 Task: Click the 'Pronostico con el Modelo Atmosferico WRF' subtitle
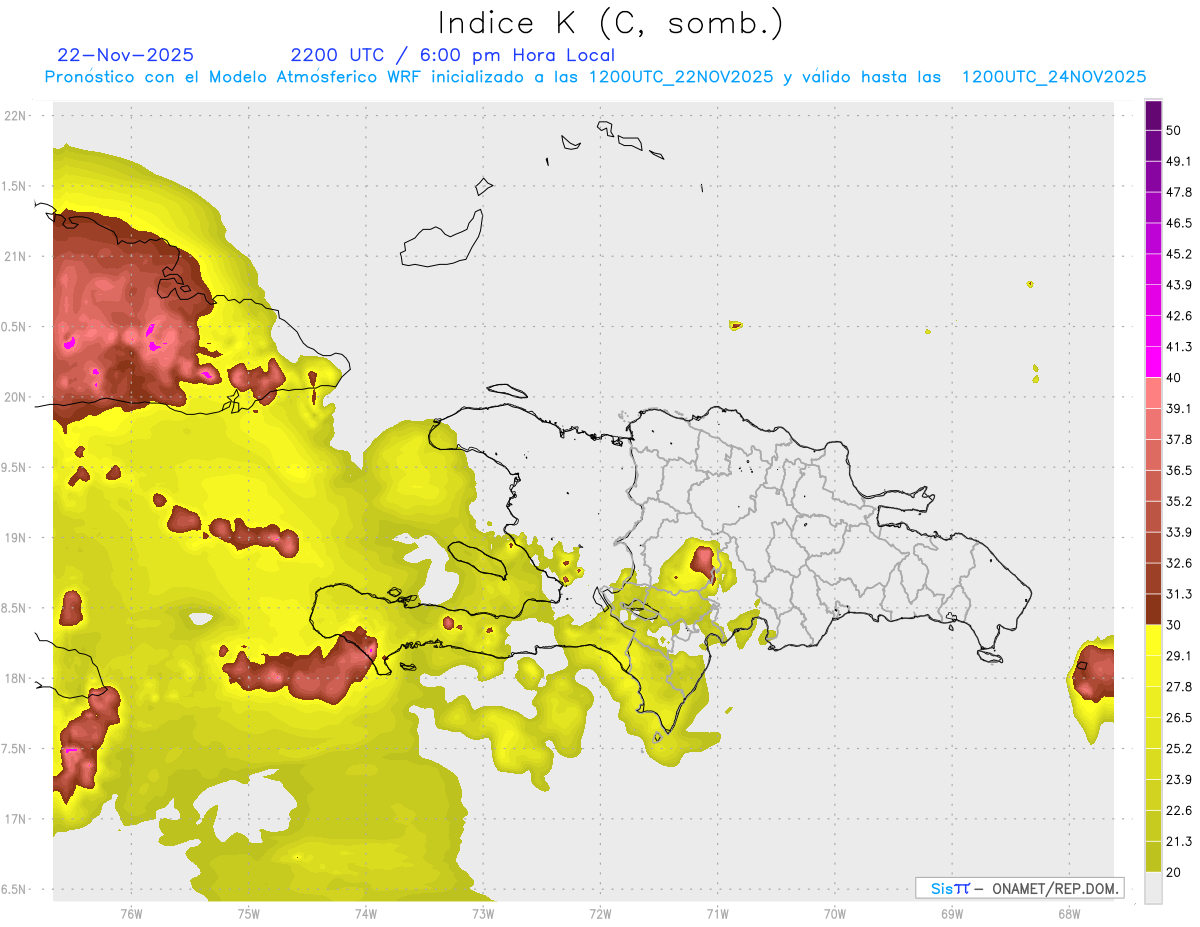click(x=233, y=77)
